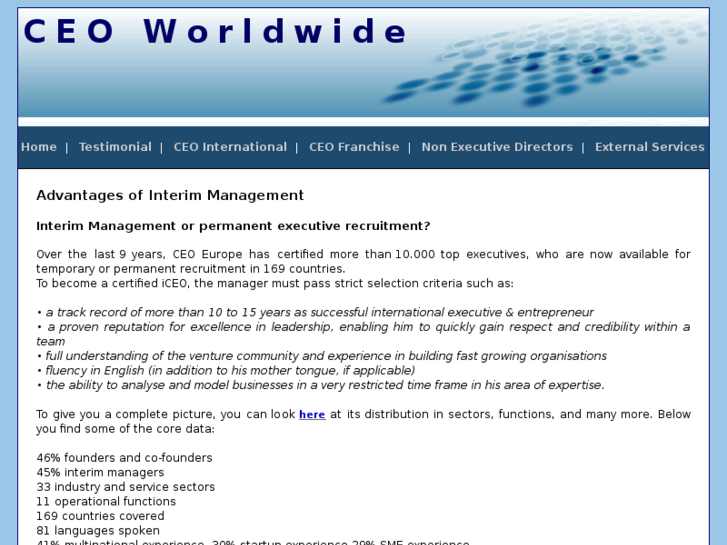Click the '45% interim managers' line
Image resolution: width=727 pixels, height=545 pixels.
[x=100, y=472]
